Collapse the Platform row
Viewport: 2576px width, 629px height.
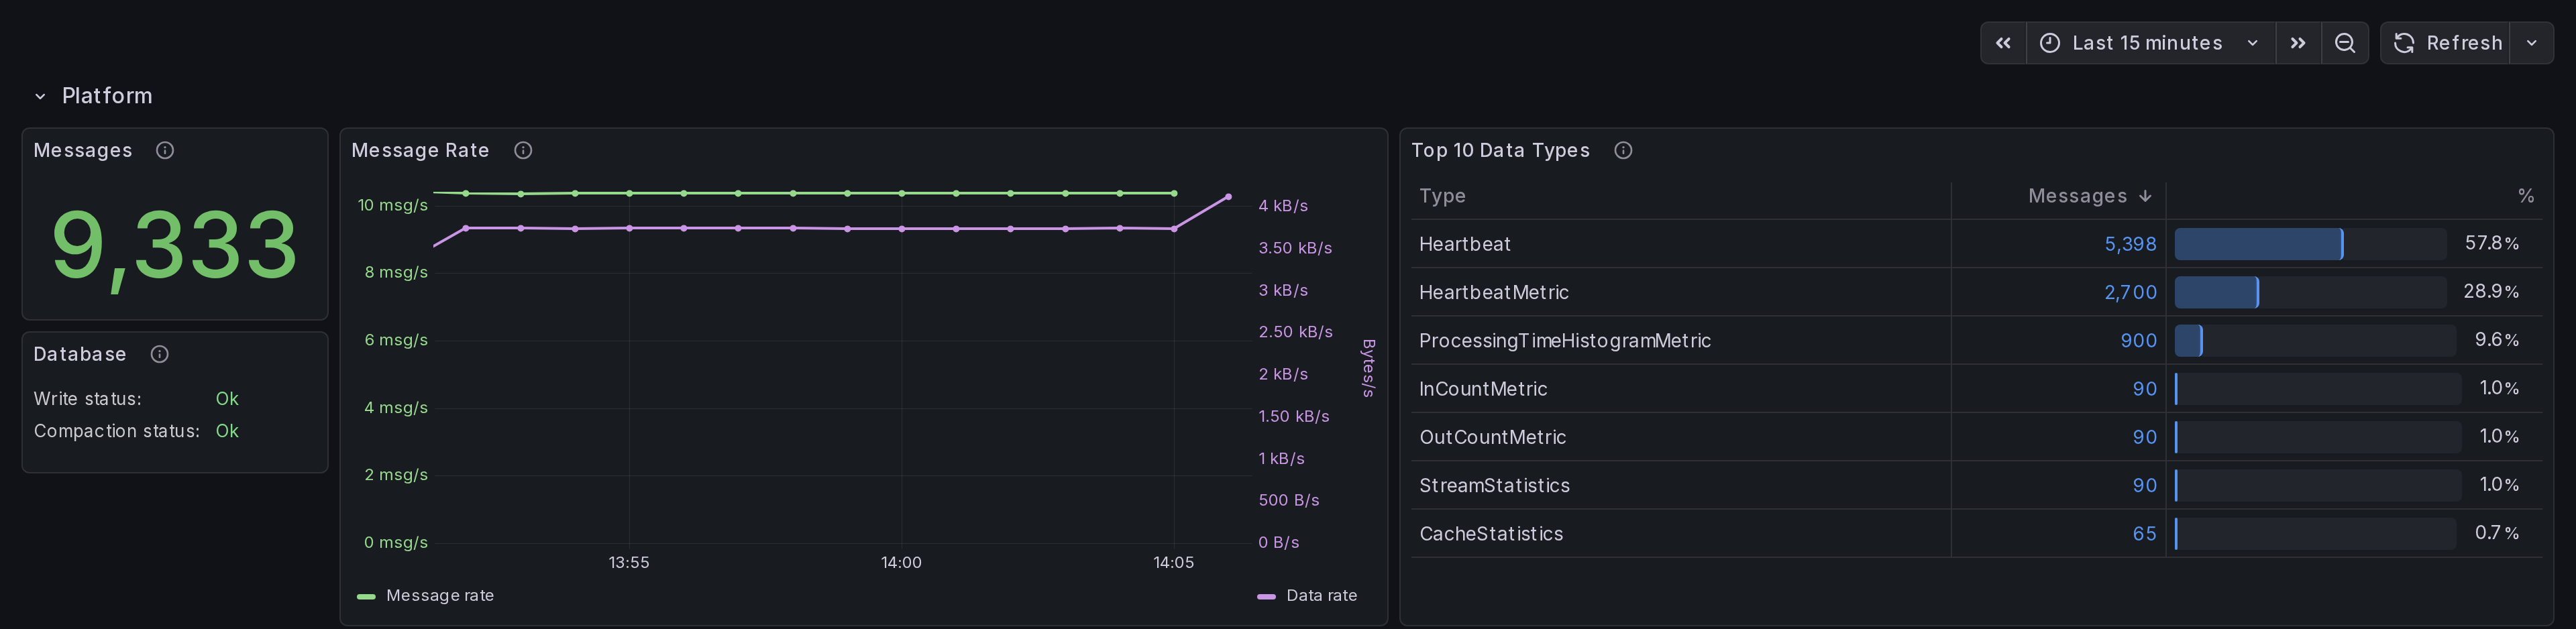pyautogui.click(x=40, y=96)
